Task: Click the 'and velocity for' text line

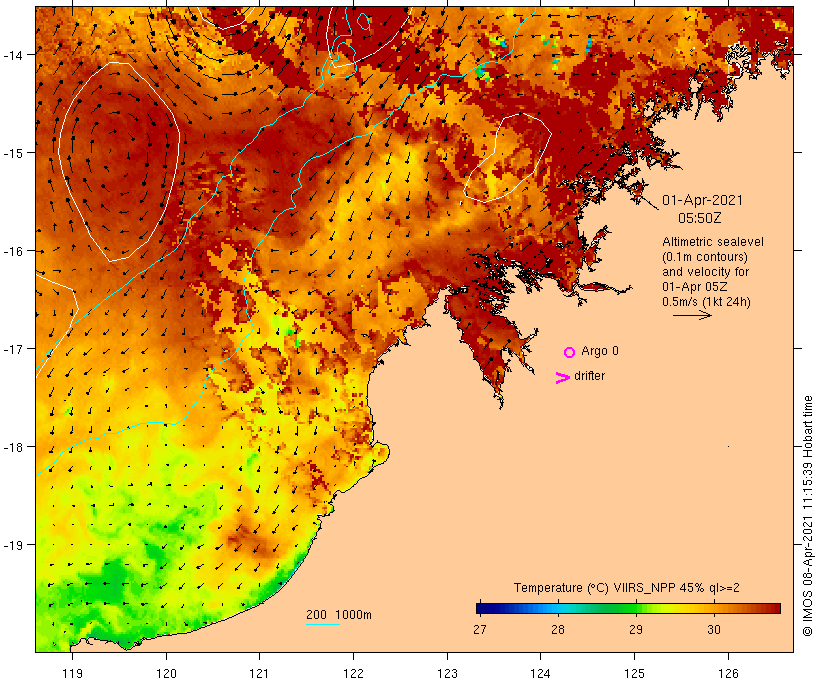Action: 705,272
